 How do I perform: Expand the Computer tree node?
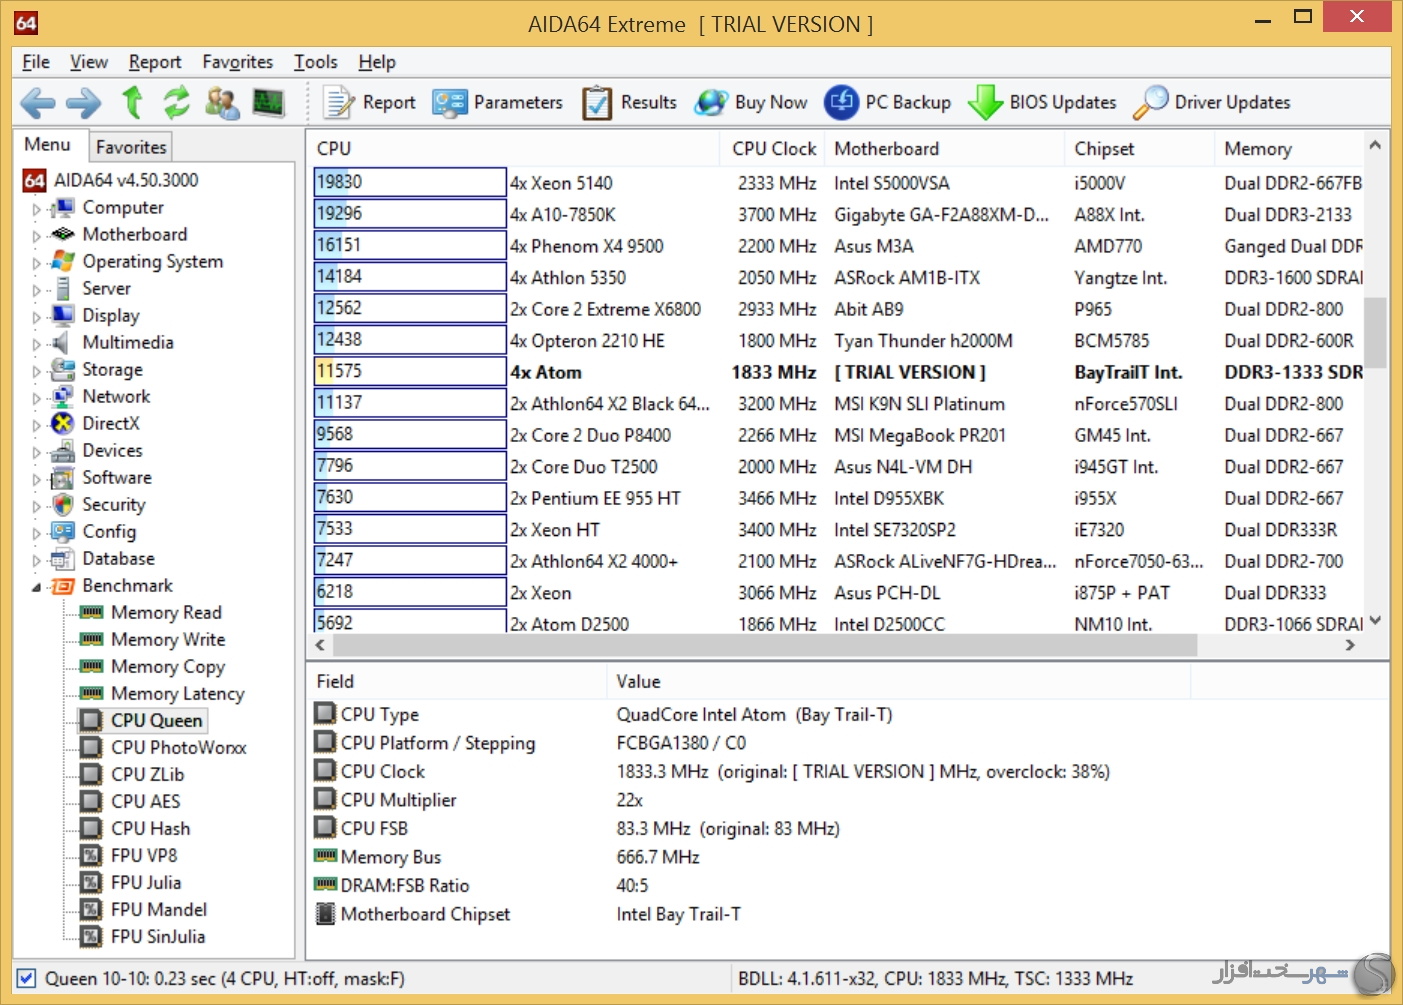point(36,209)
